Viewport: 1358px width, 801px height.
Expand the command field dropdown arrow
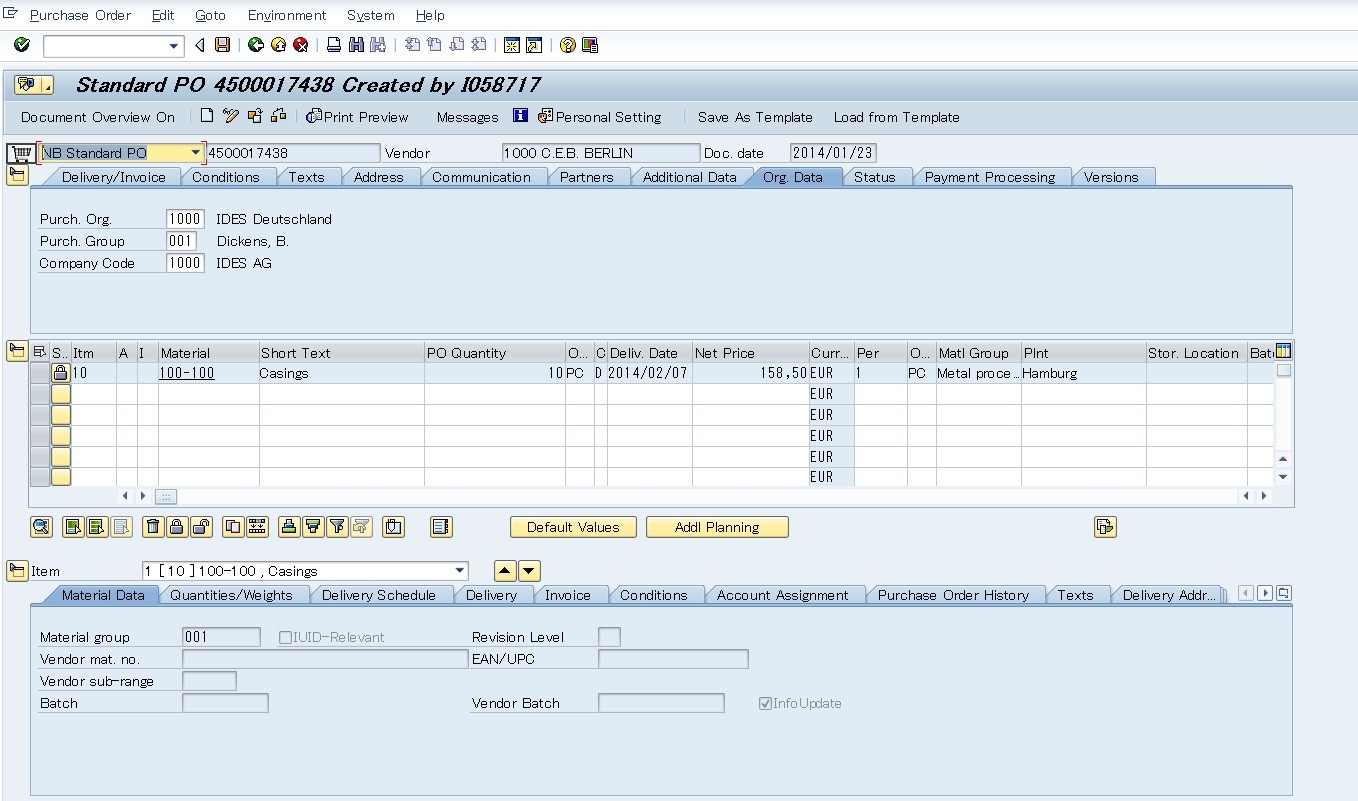pos(172,45)
